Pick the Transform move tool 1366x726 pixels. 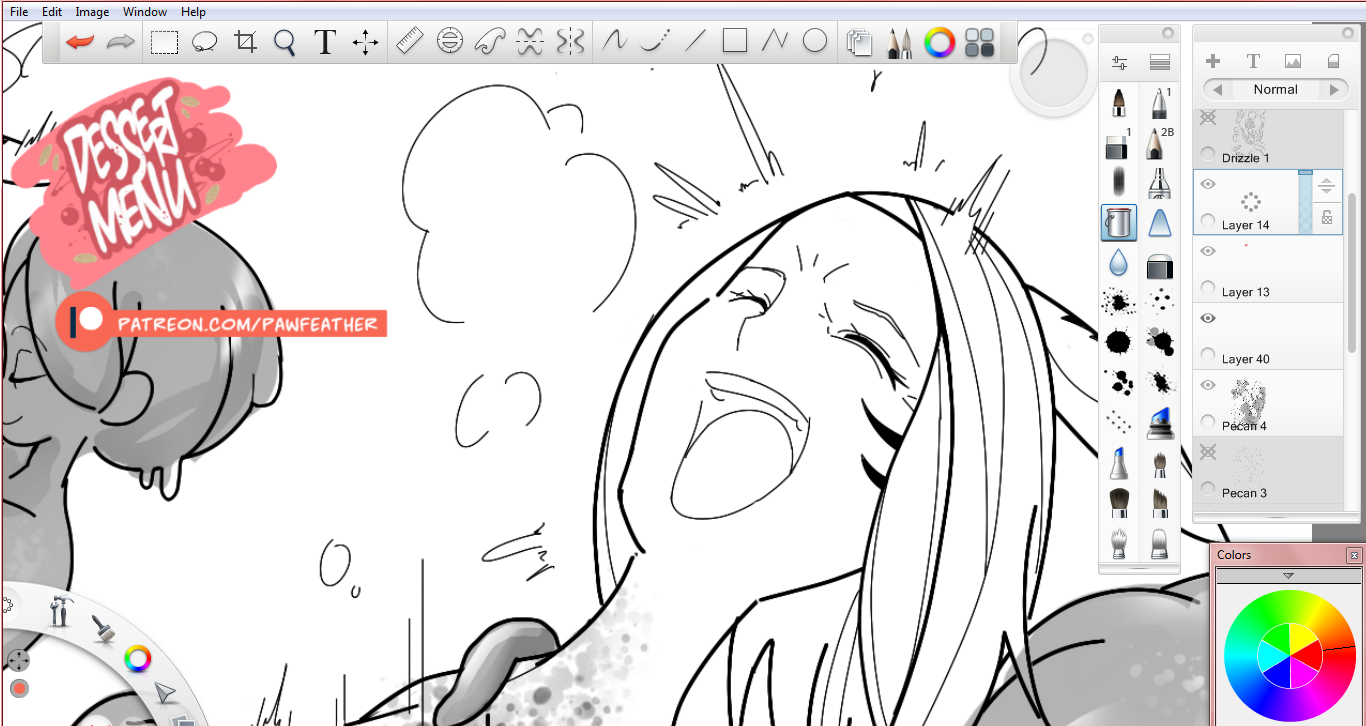(365, 42)
